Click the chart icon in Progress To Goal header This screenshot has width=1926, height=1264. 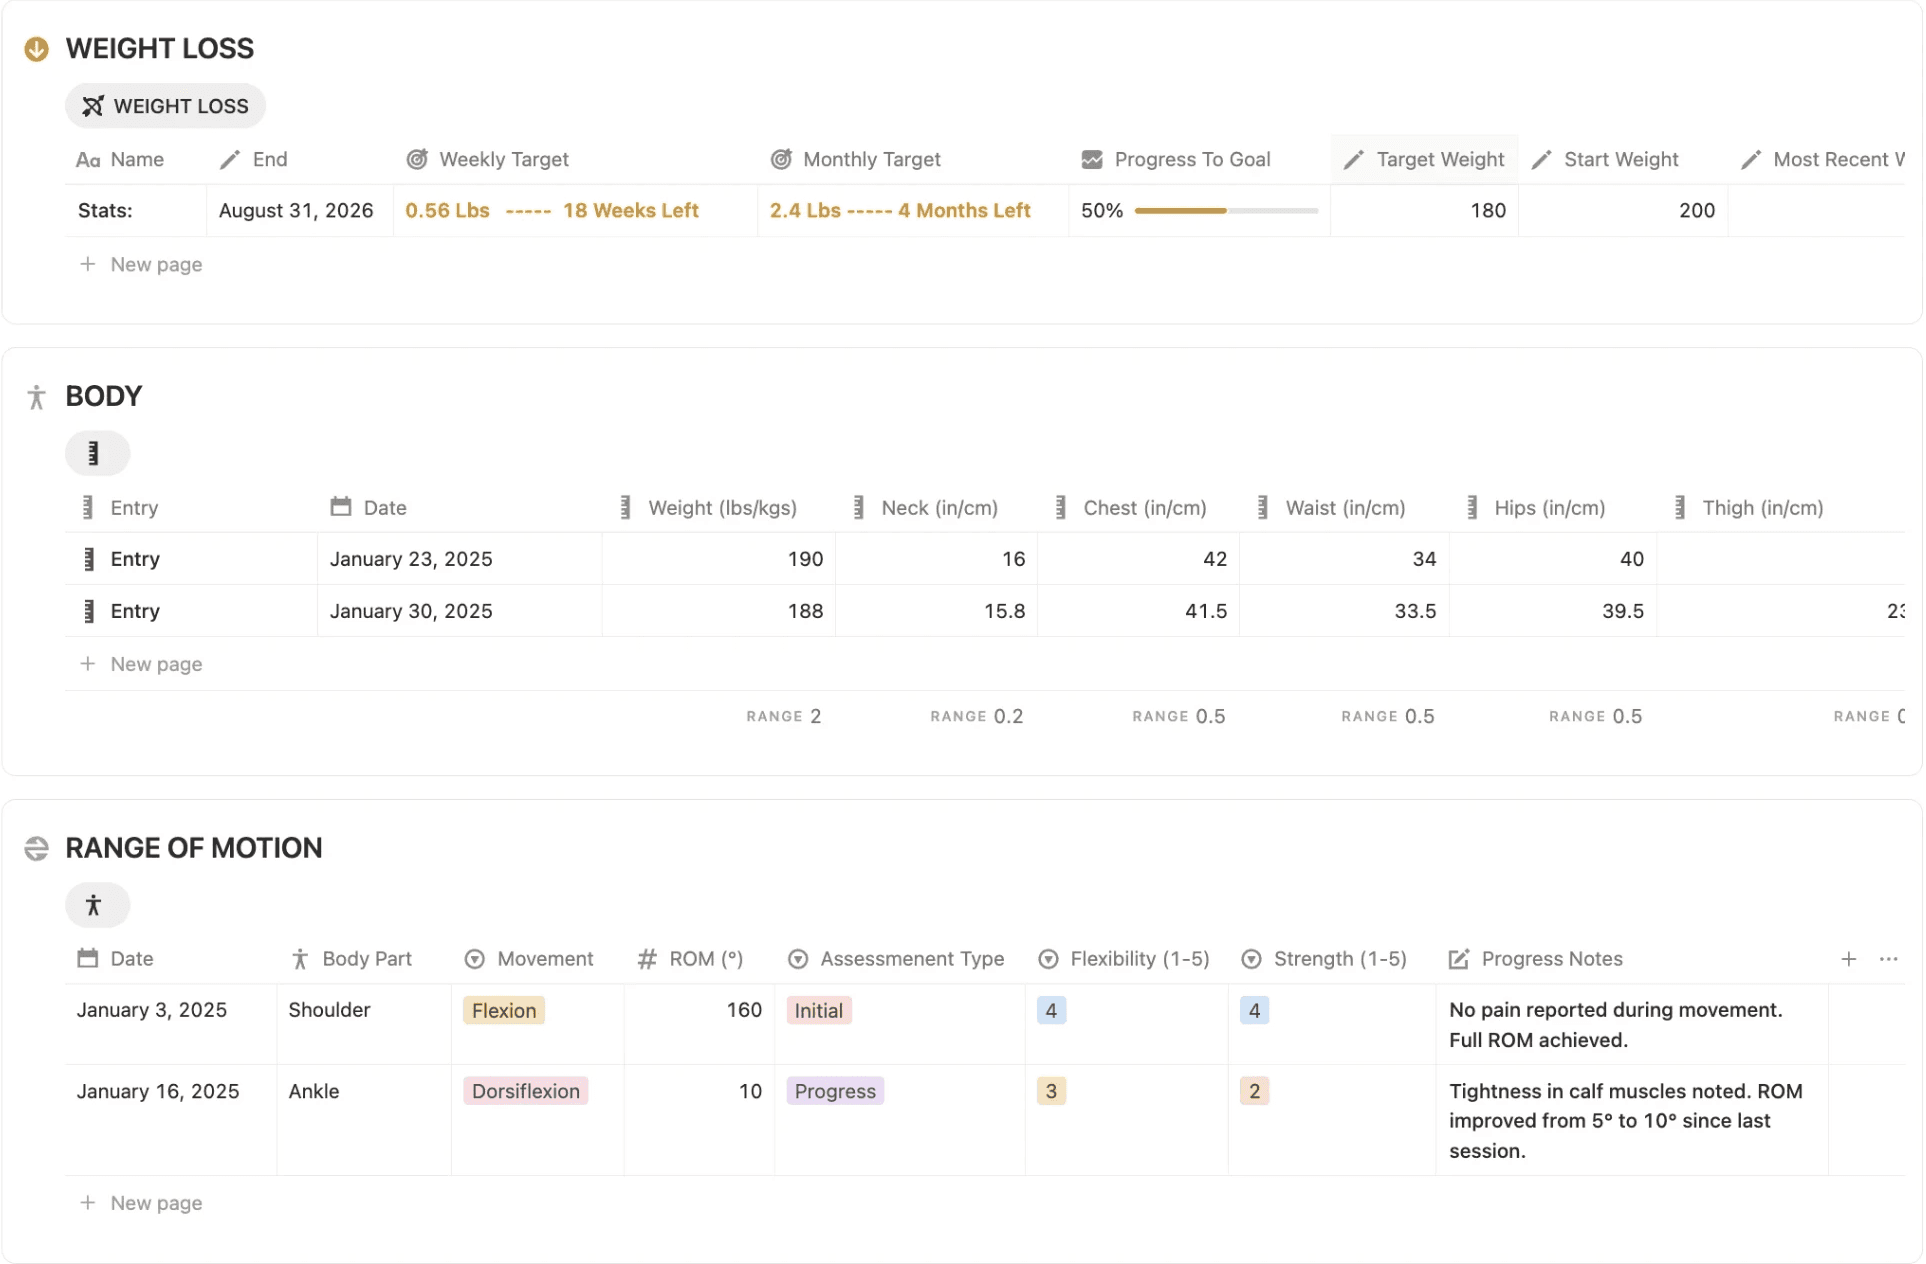(1091, 159)
